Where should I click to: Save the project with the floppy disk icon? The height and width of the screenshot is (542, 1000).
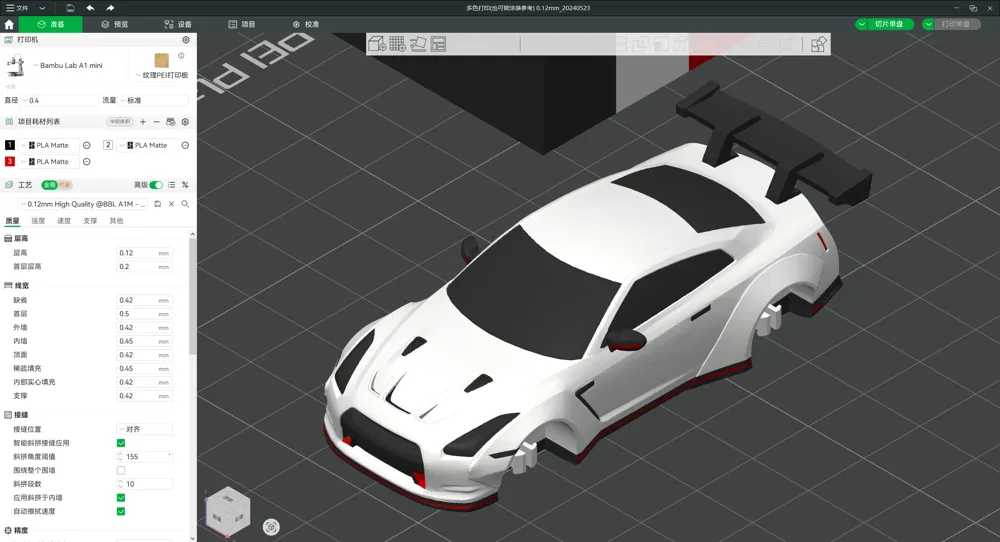point(70,8)
